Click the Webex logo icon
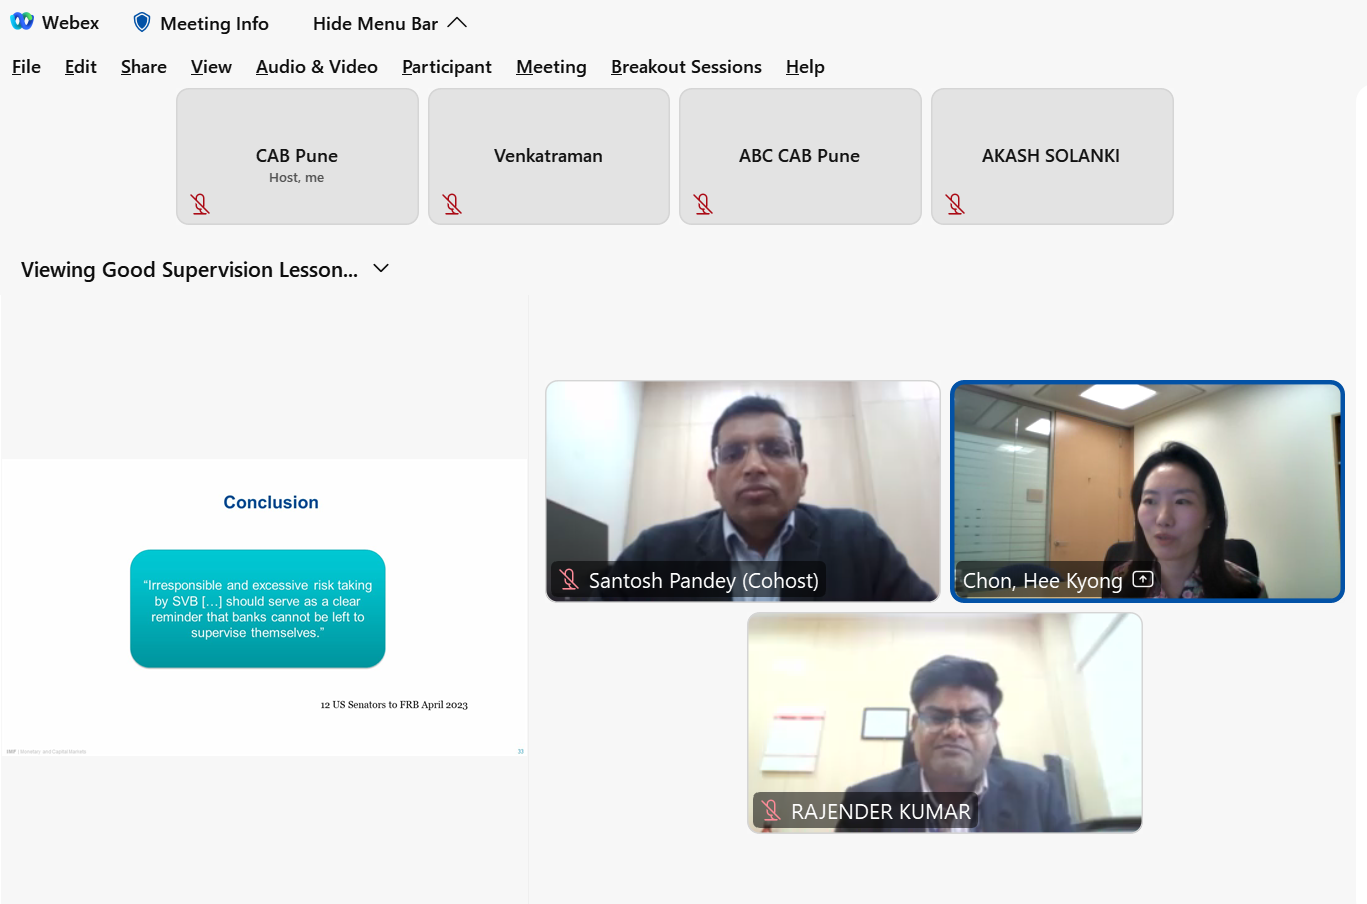The image size is (1367, 904). [22, 22]
